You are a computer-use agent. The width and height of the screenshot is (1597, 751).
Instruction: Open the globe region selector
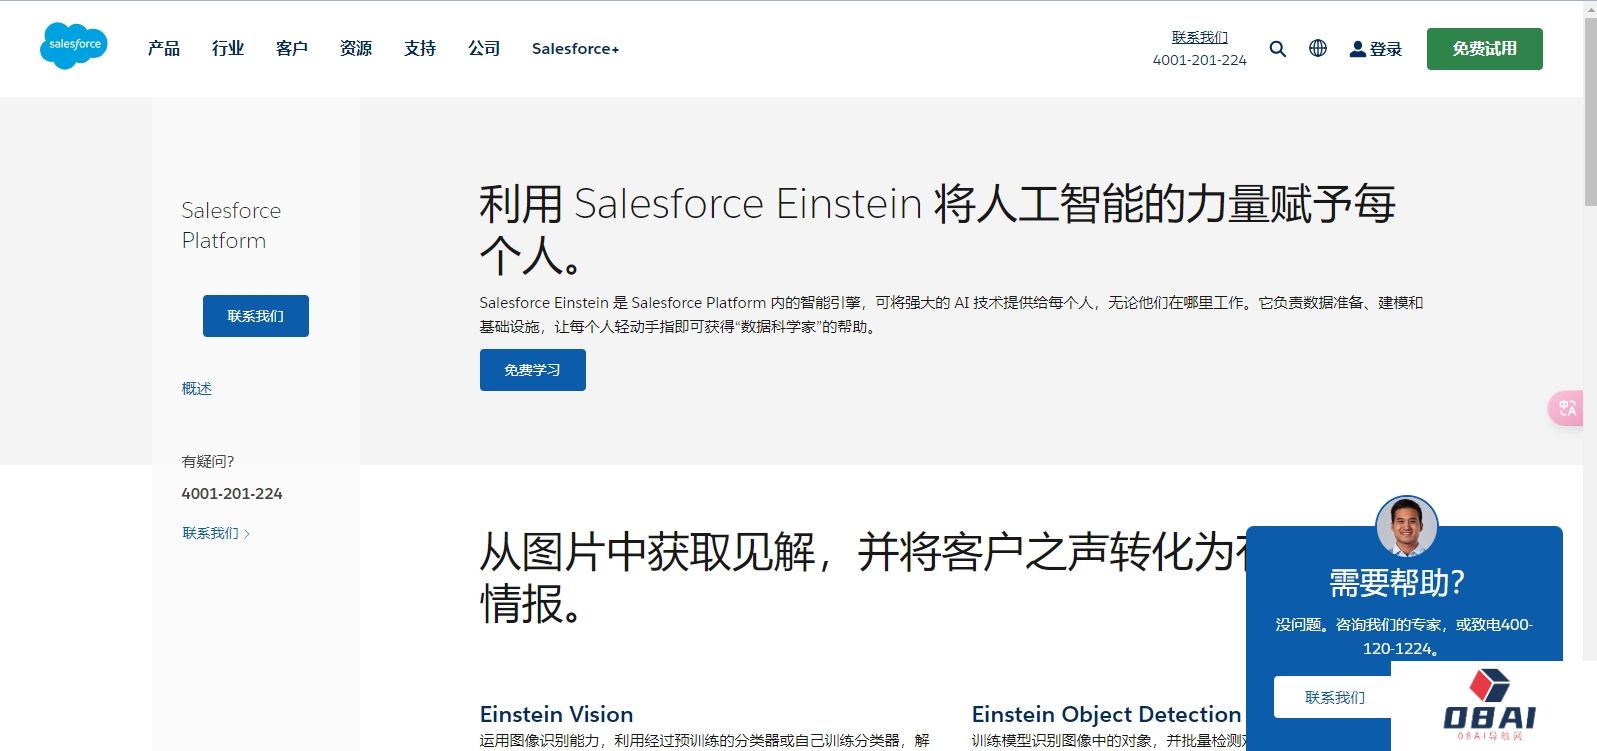pos(1318,48)
